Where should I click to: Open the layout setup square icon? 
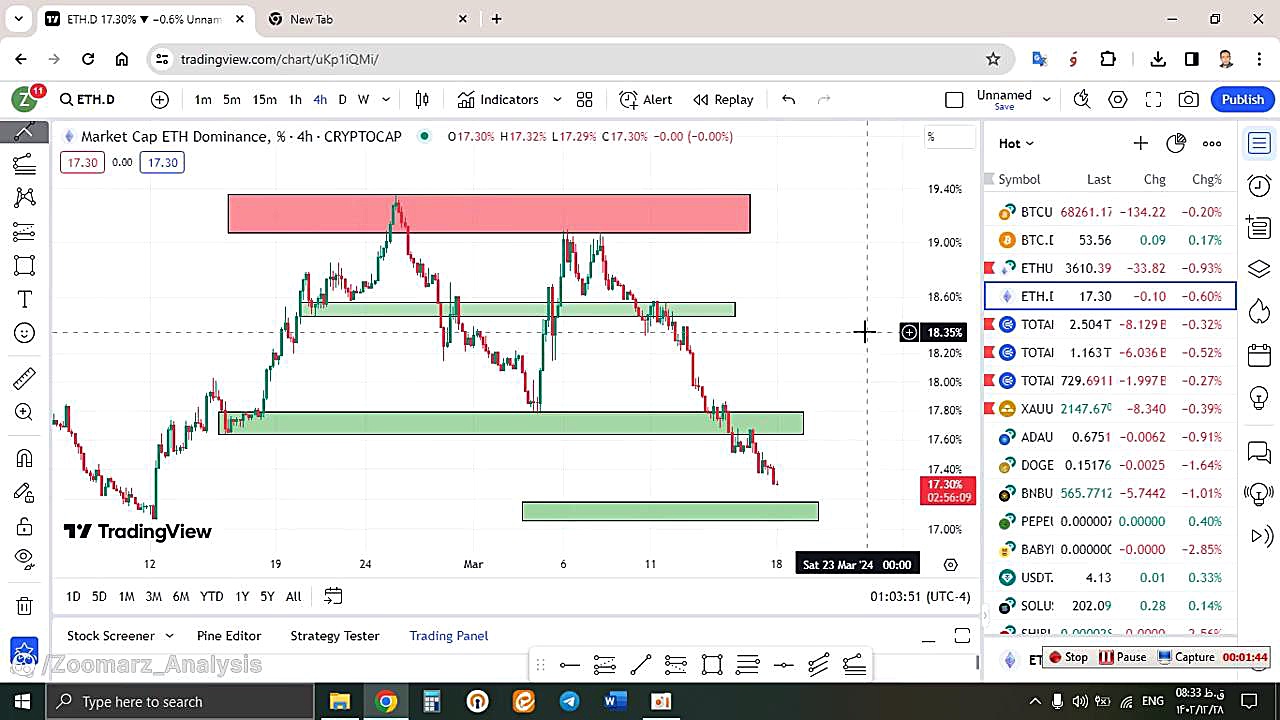[x=954, y=99]
